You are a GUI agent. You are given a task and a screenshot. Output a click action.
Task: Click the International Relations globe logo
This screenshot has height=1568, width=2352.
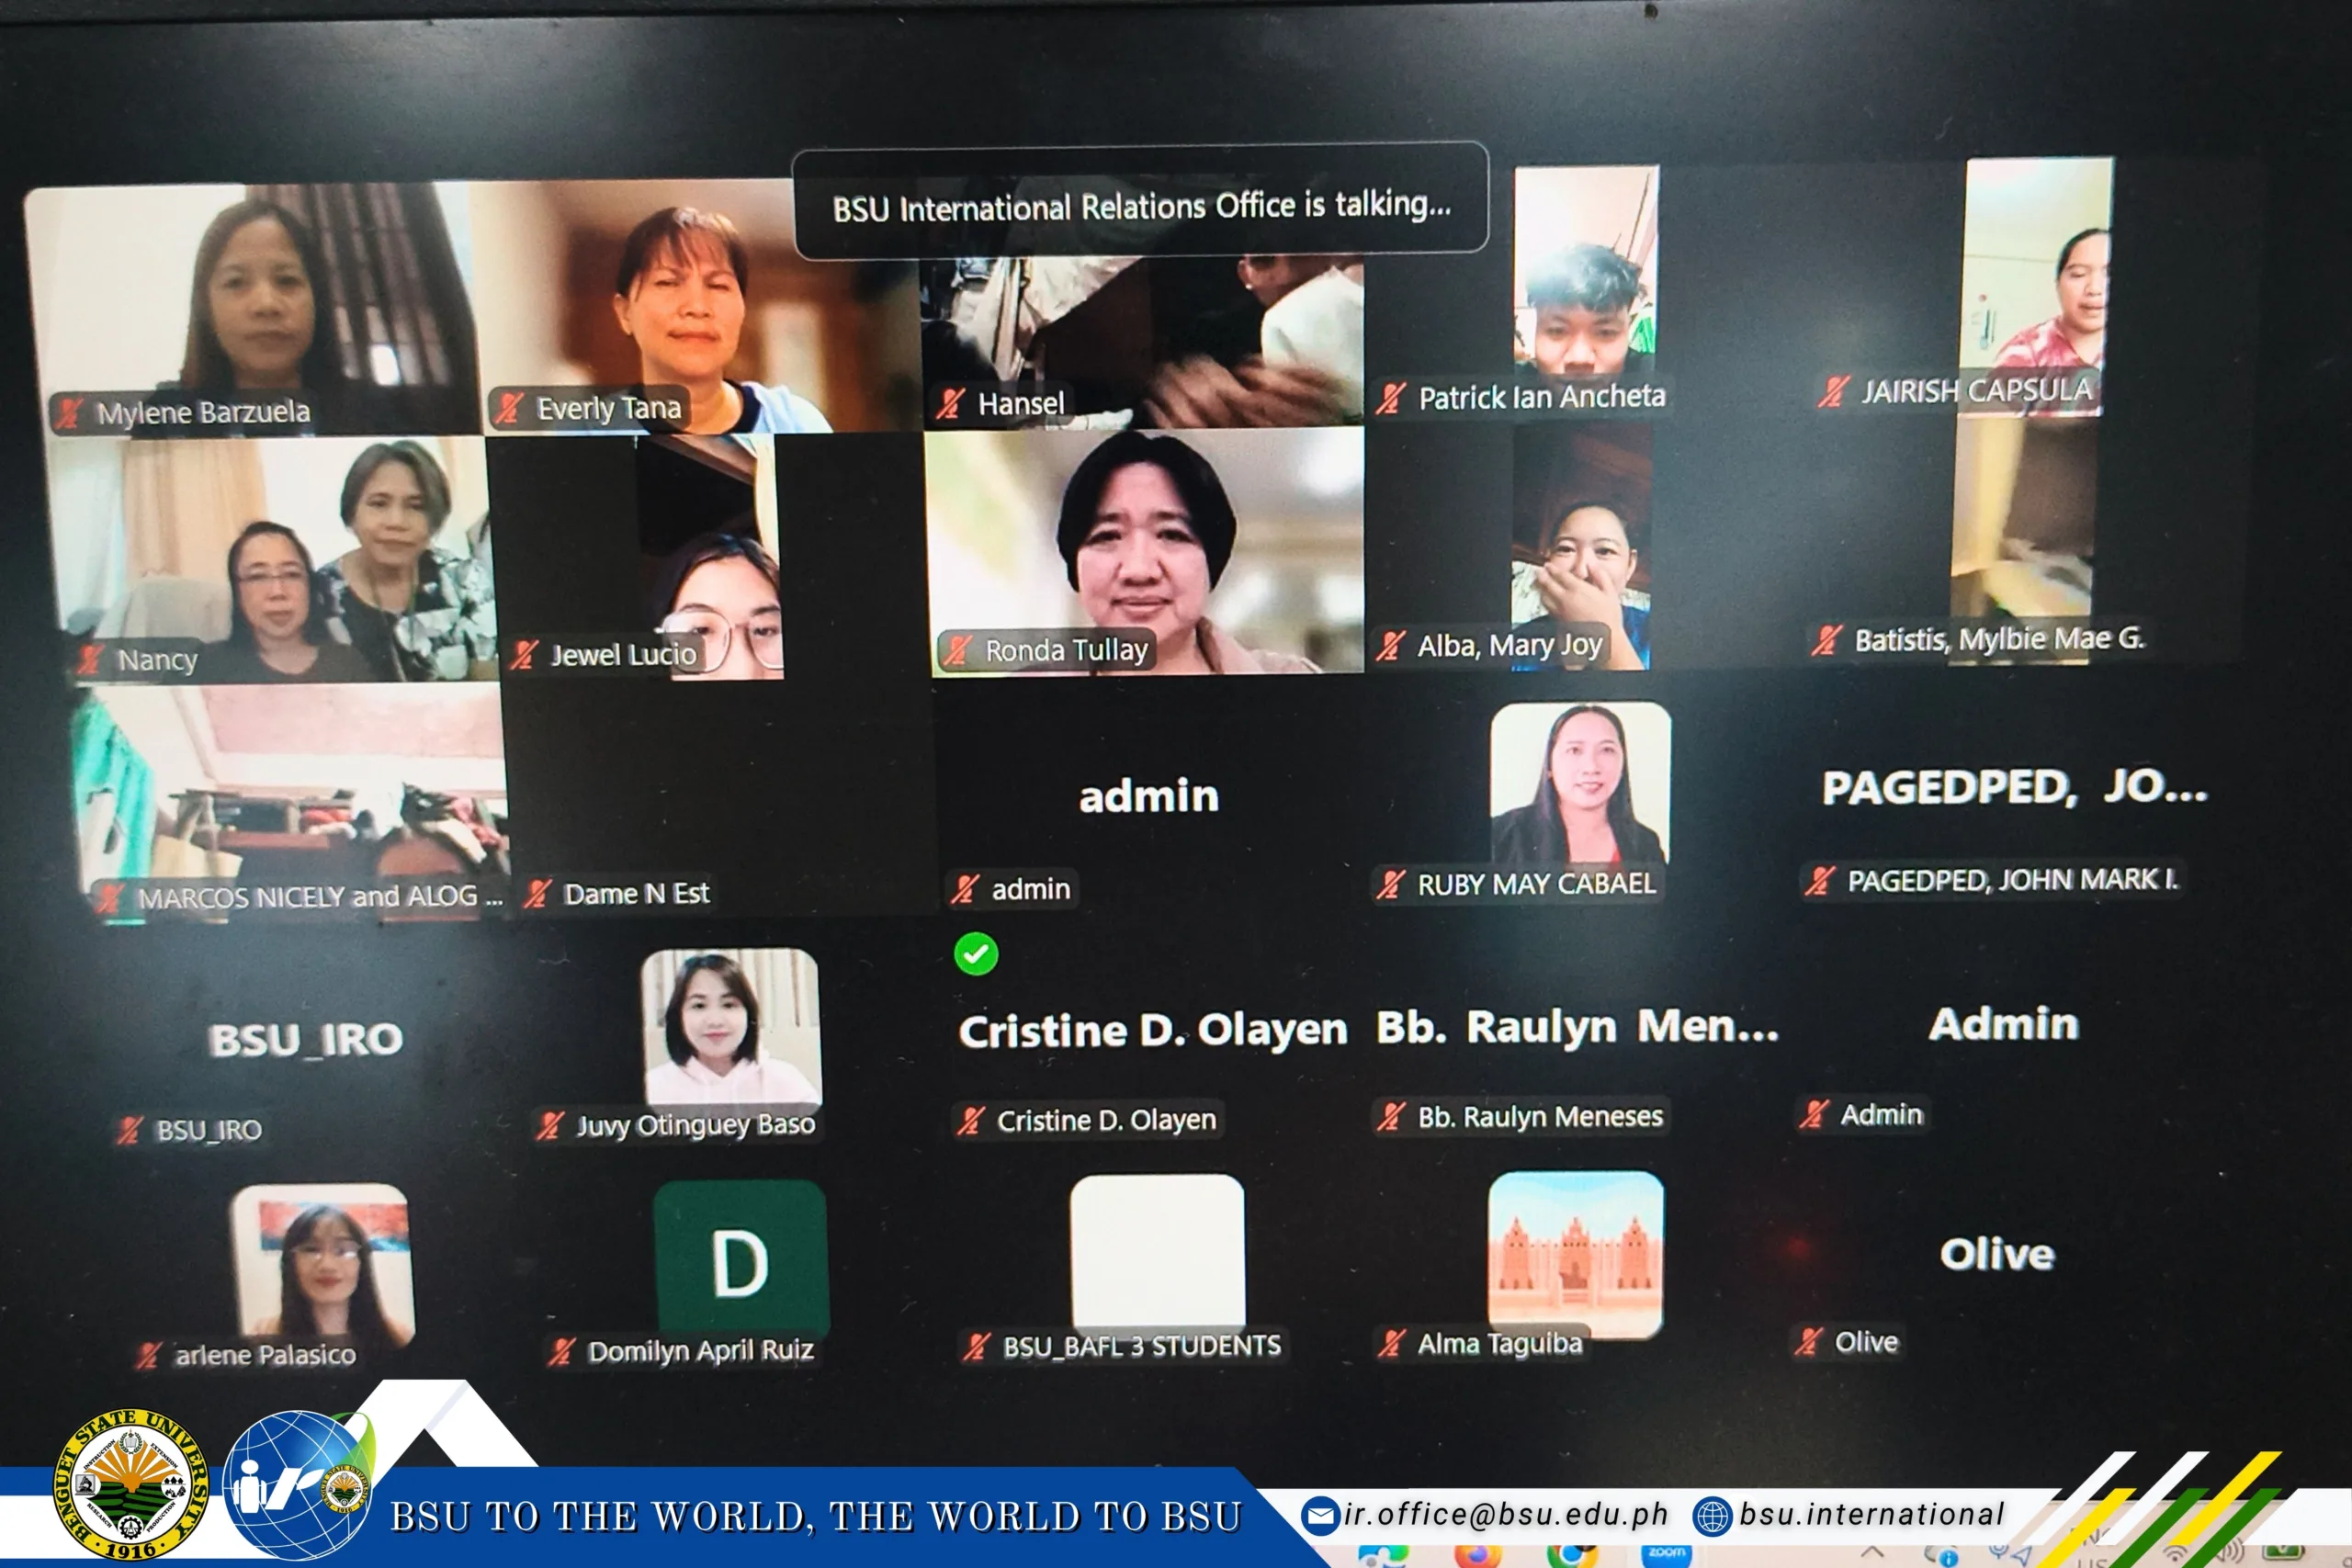[297, 1485]
